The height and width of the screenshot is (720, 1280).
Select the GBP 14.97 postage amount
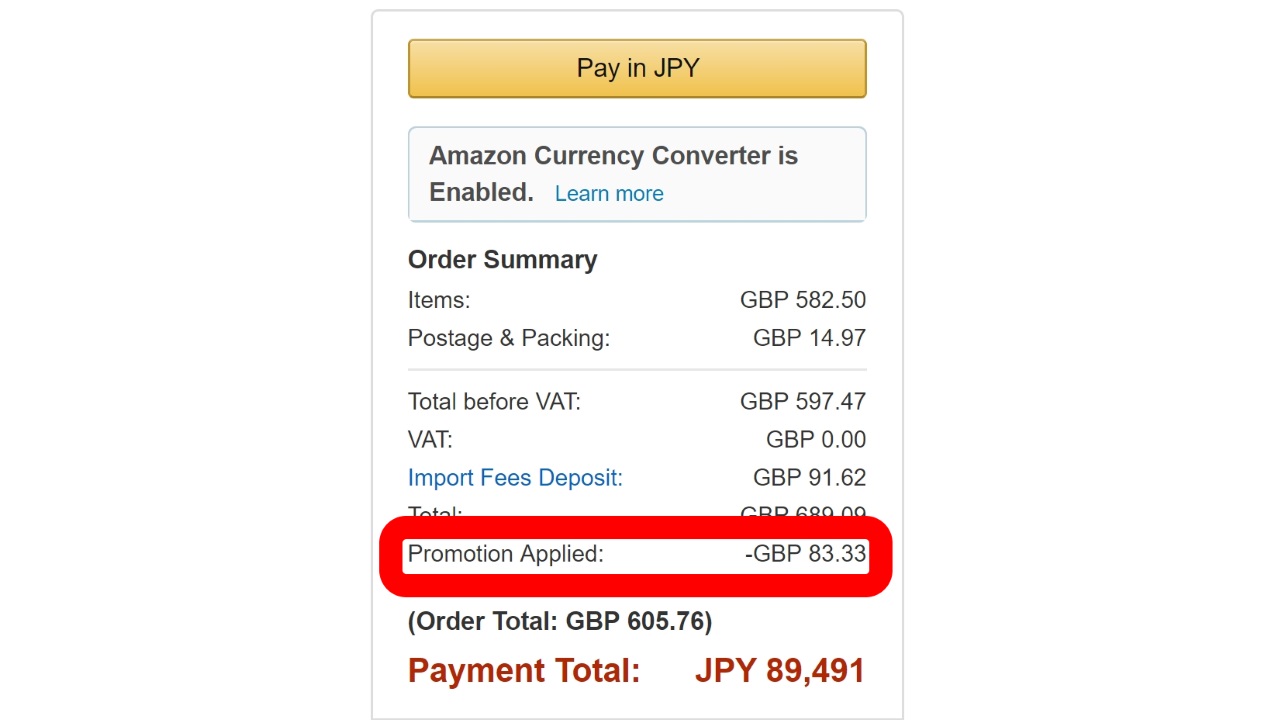(x=809, y=338)
